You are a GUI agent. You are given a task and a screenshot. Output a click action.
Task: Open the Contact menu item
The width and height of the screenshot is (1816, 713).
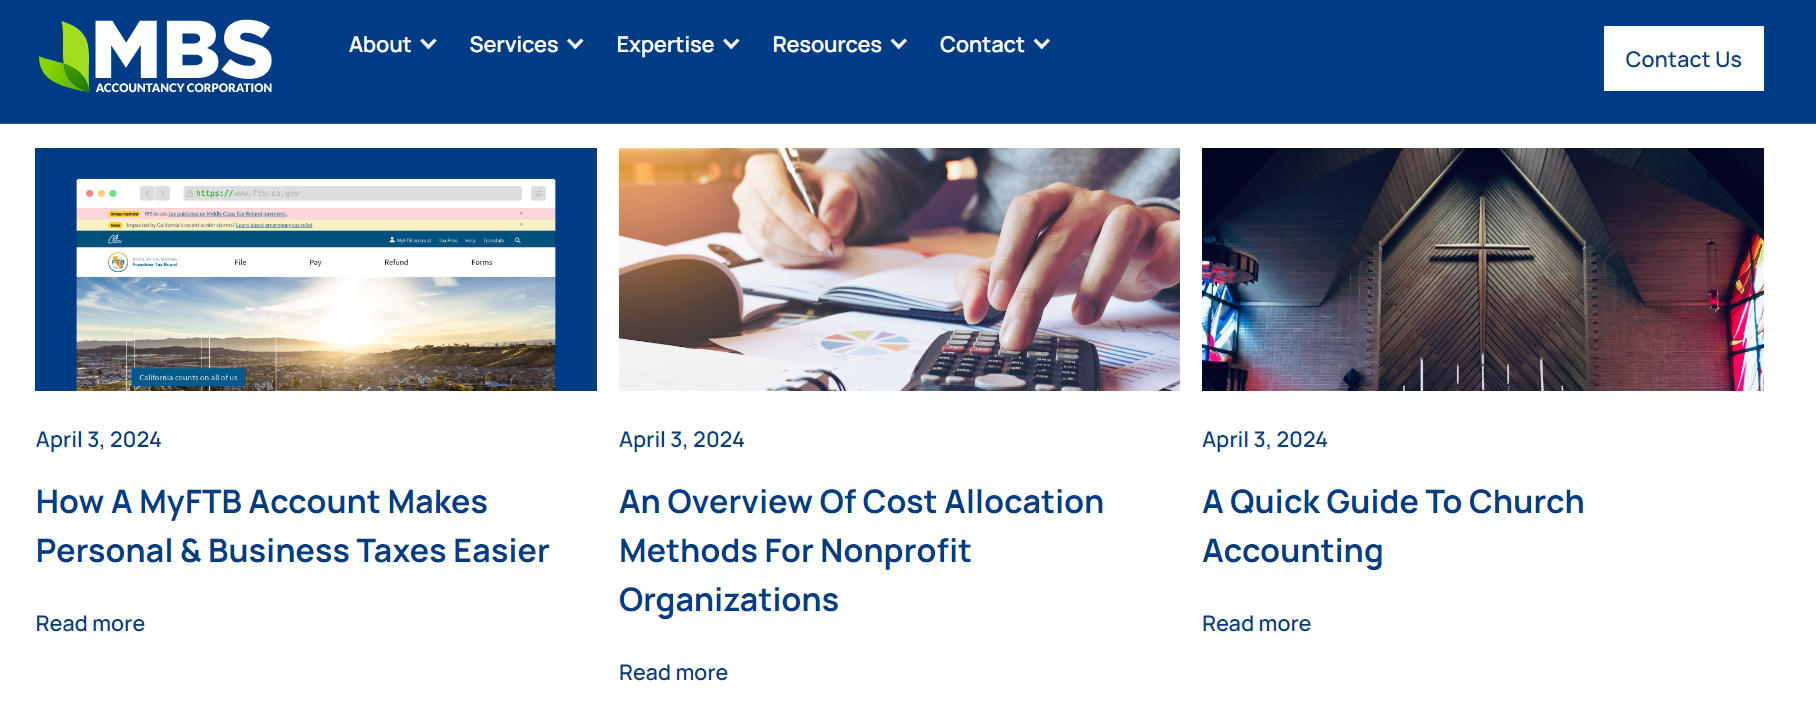point(981,44)
